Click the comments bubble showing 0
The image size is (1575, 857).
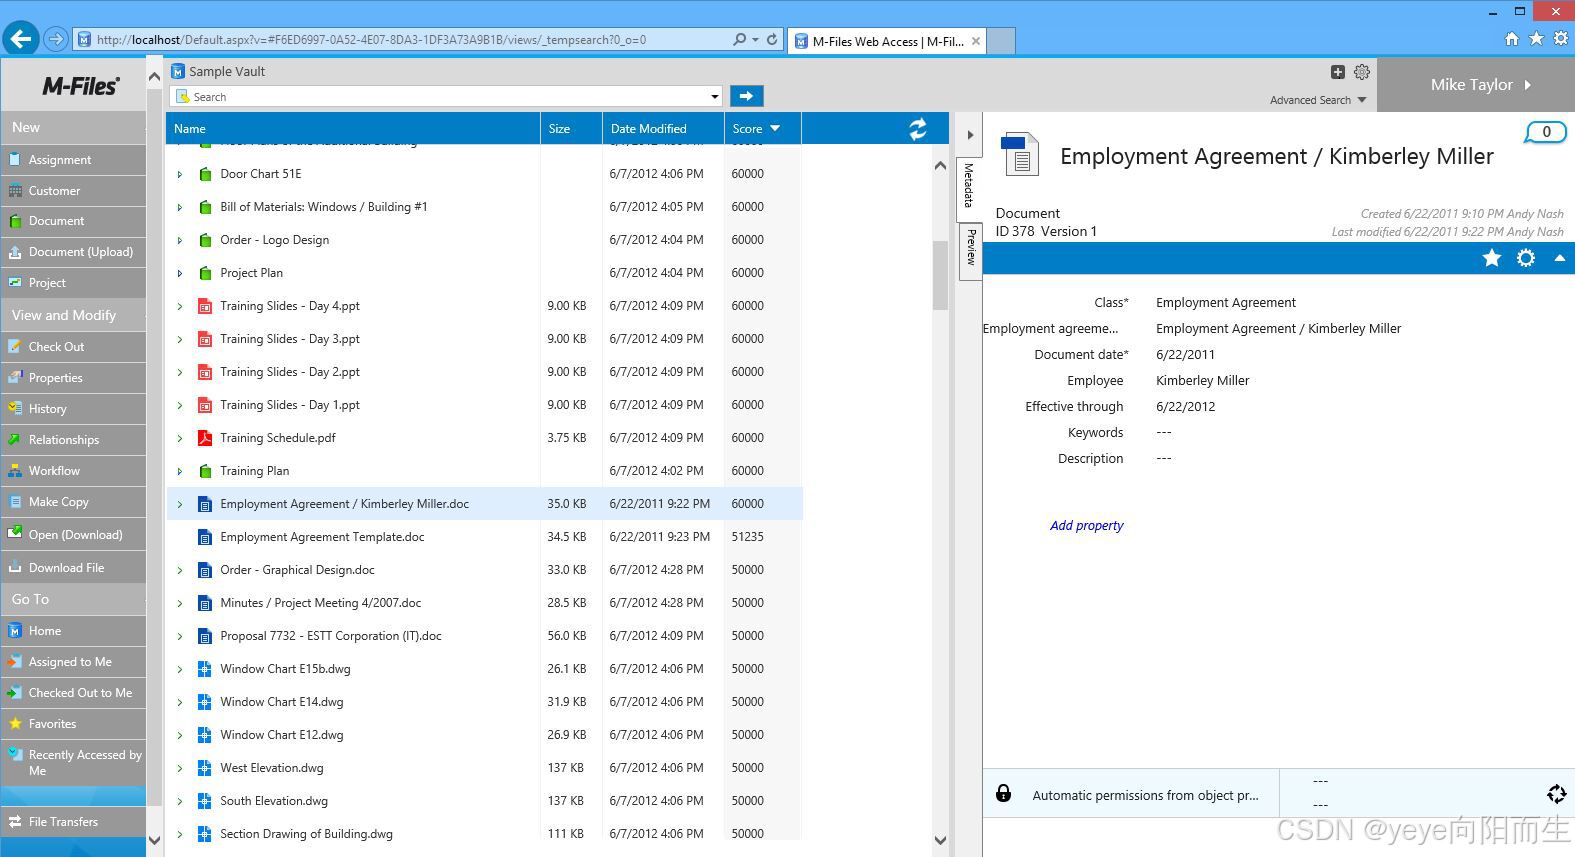click(1545, 132)
